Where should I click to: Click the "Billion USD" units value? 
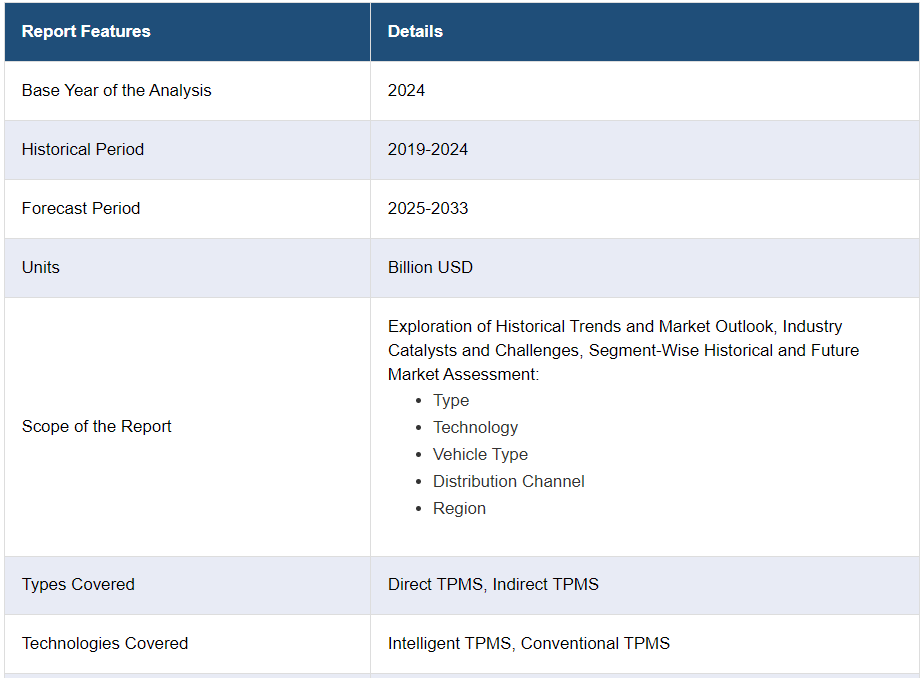pos(430,267)
